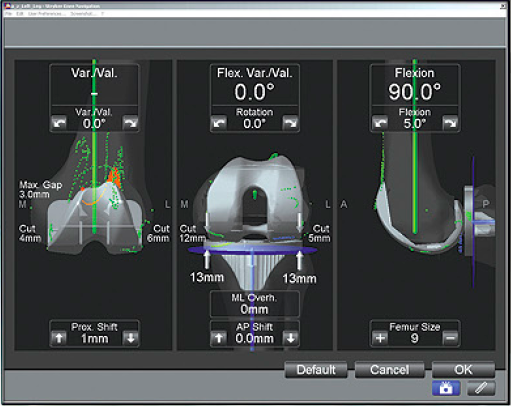Click right curved arrow beside Flexion 5.0°

pyautogui.click(x=450, y=123)
